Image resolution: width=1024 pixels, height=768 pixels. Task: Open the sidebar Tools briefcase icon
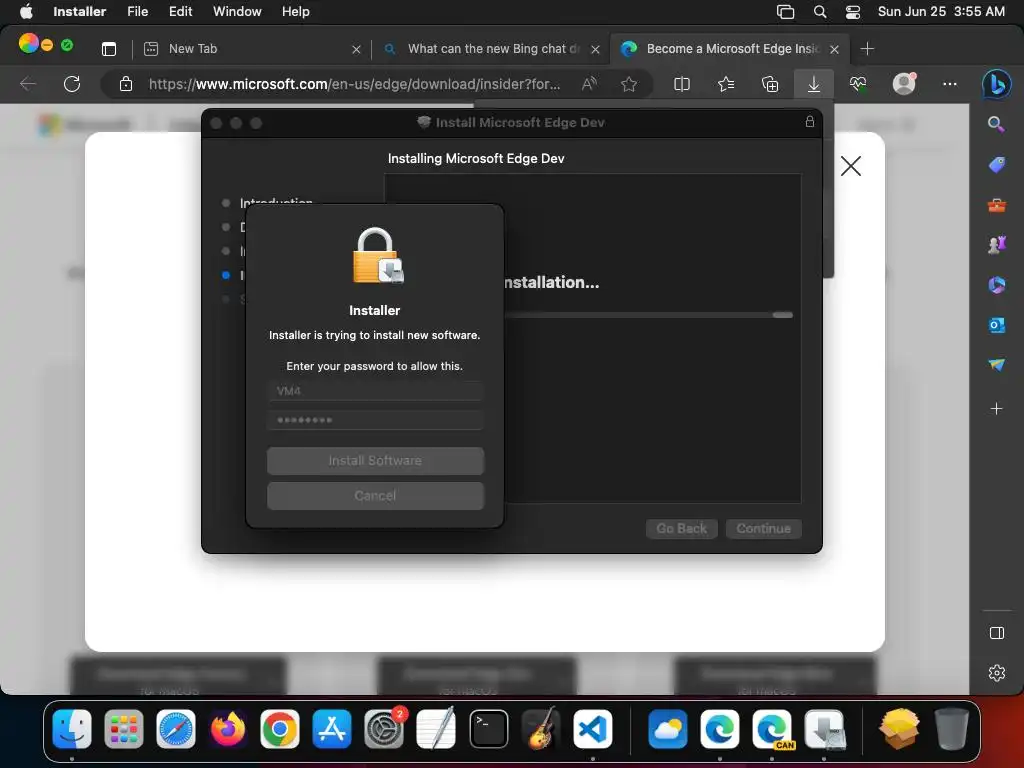tap(997, 206)
